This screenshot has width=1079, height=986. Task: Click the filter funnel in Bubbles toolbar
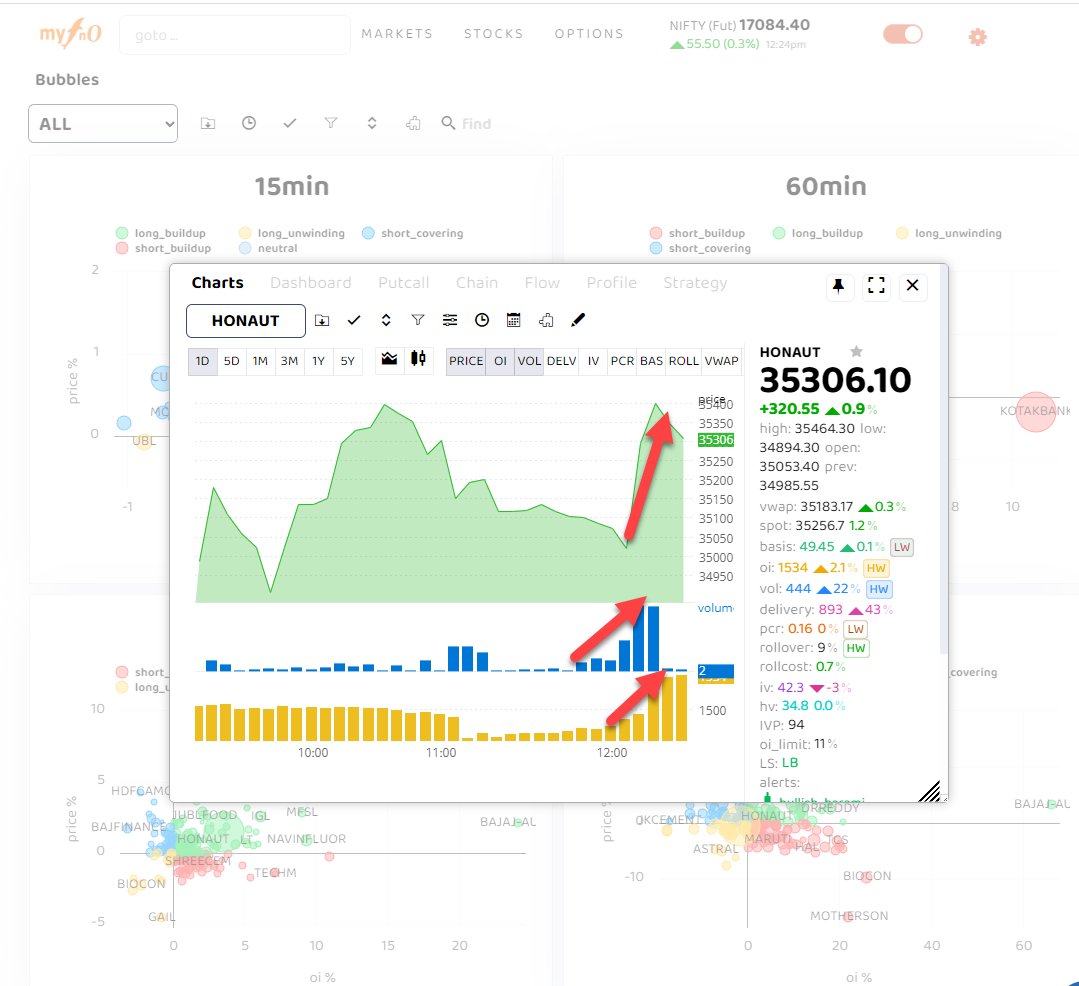click(x=331, y=122)
